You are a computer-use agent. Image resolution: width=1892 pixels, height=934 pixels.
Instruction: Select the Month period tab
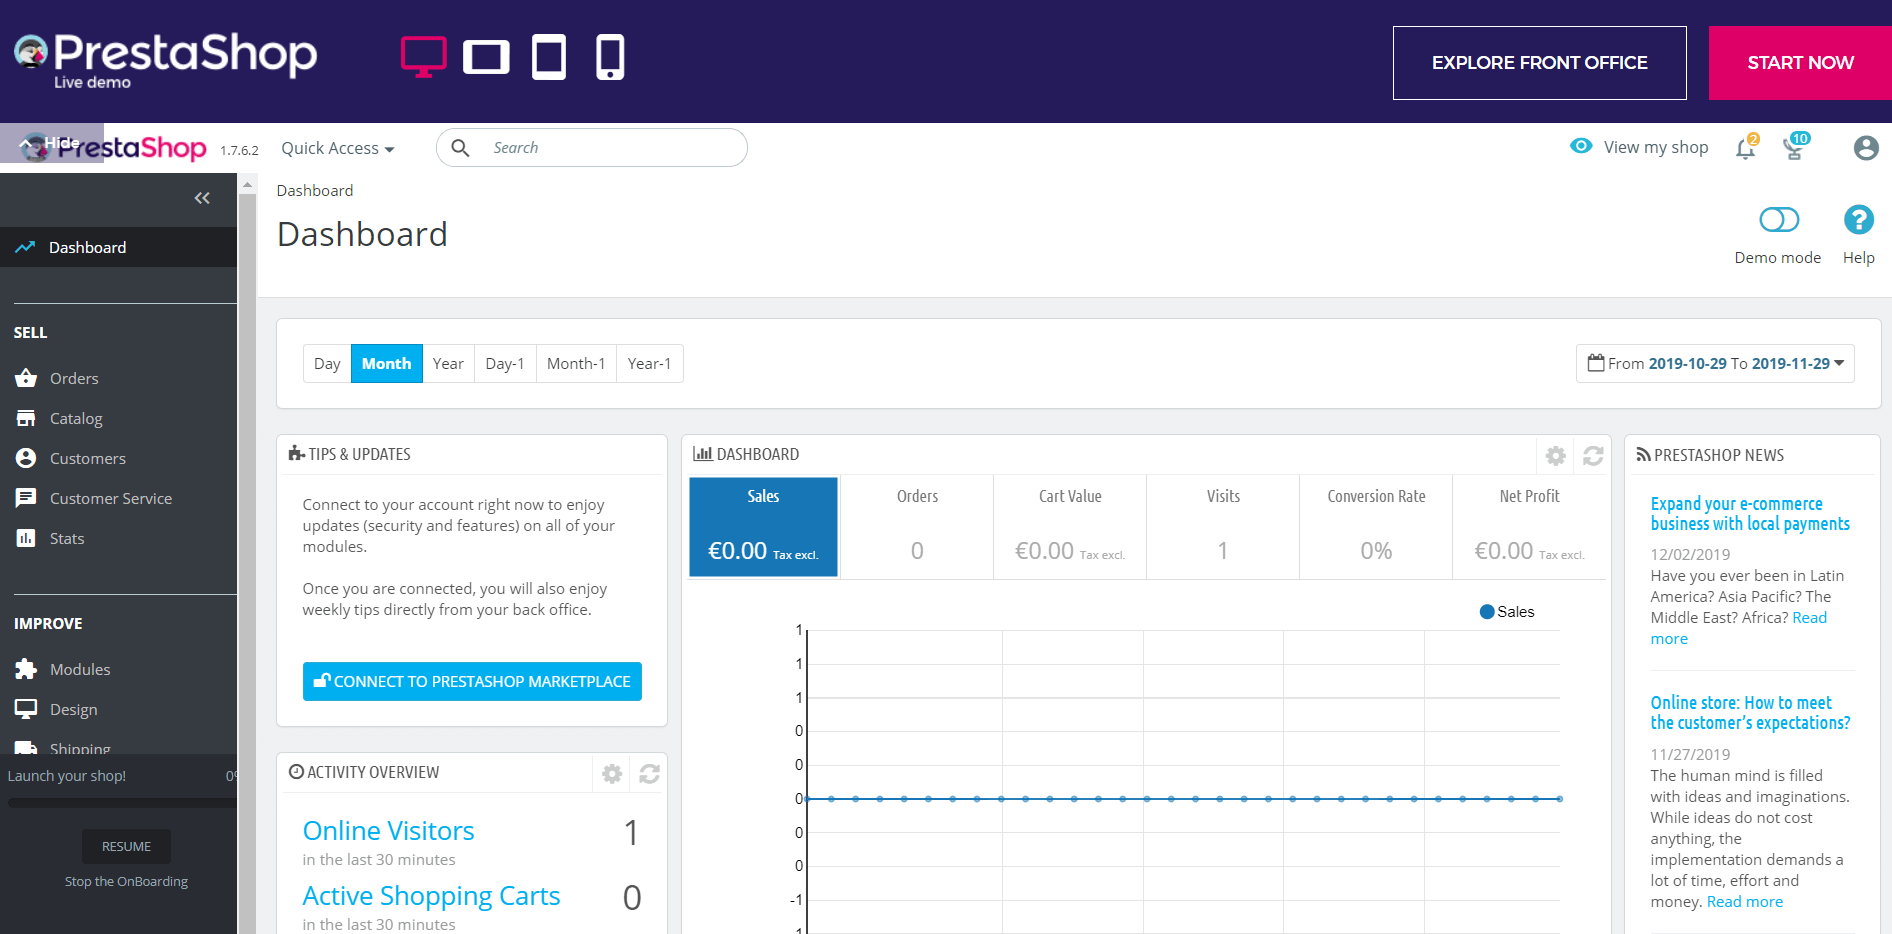[x=386, y=363]
